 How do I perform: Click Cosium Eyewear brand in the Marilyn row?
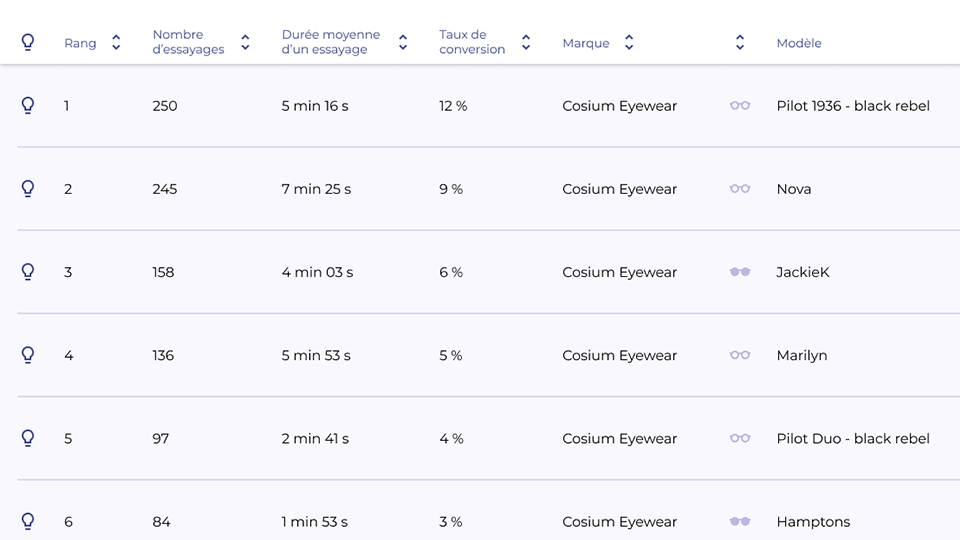click(x=620, y=356)
